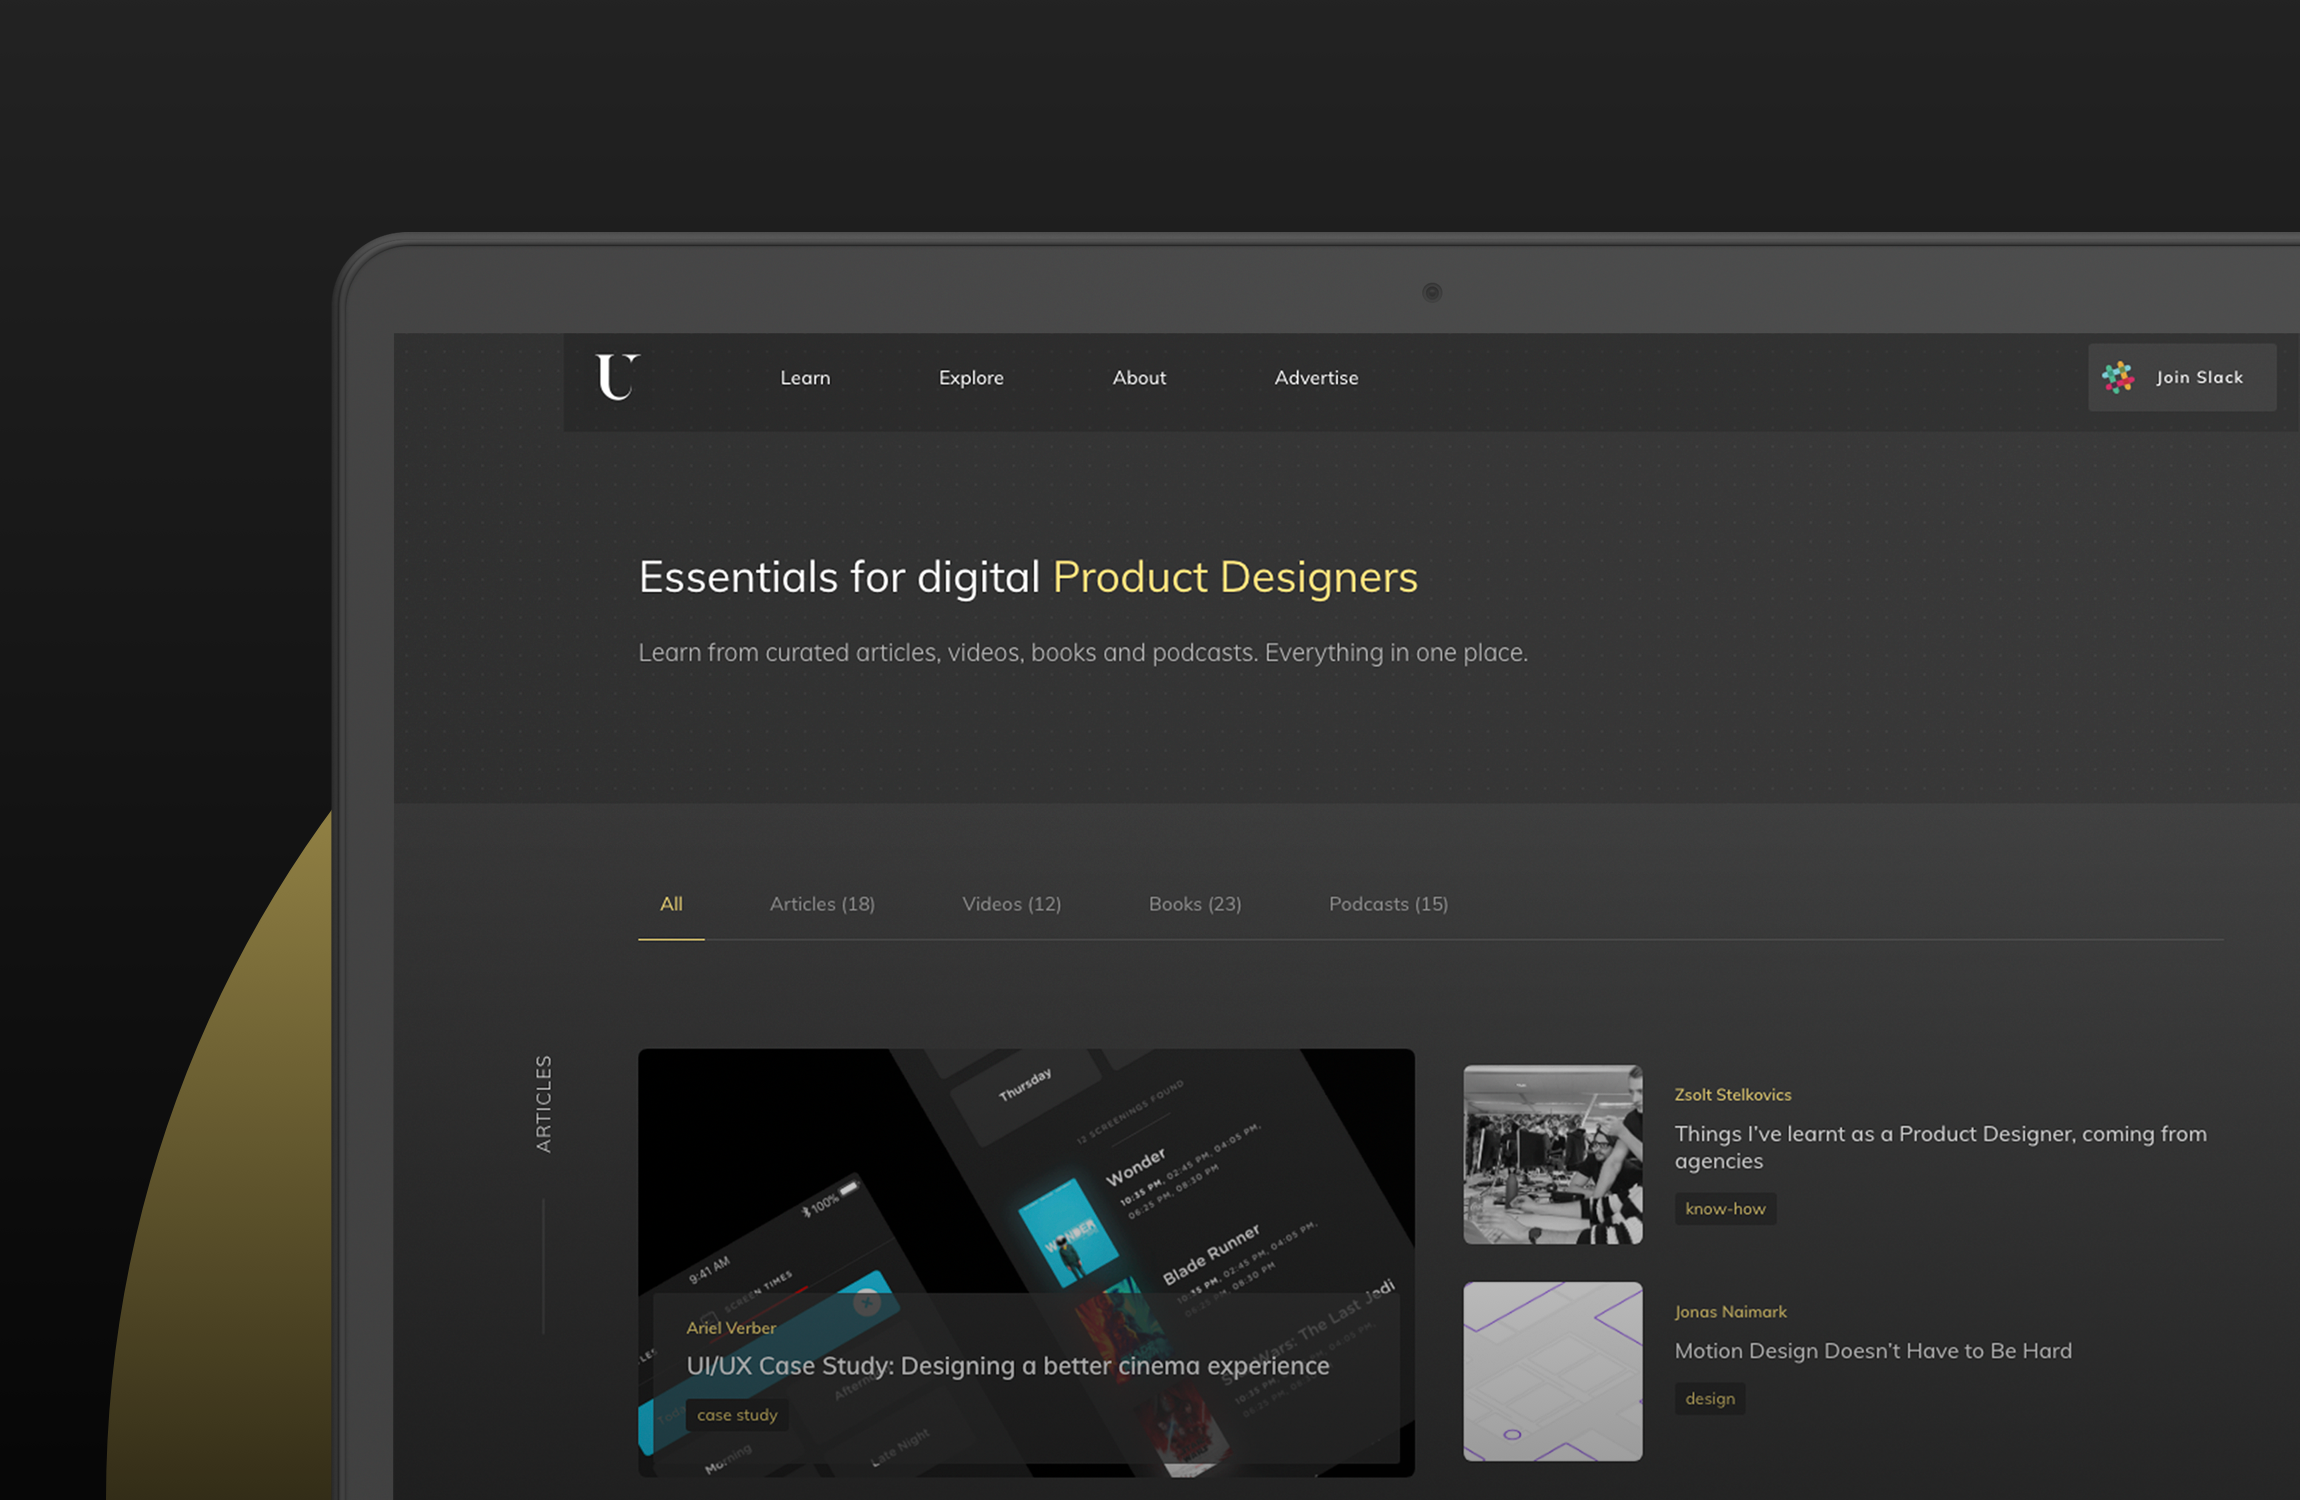Image resolution: width=2300 pixels, height=1500 pixels.
Task: Click the design tag
Action: tap(1710, 1399)
